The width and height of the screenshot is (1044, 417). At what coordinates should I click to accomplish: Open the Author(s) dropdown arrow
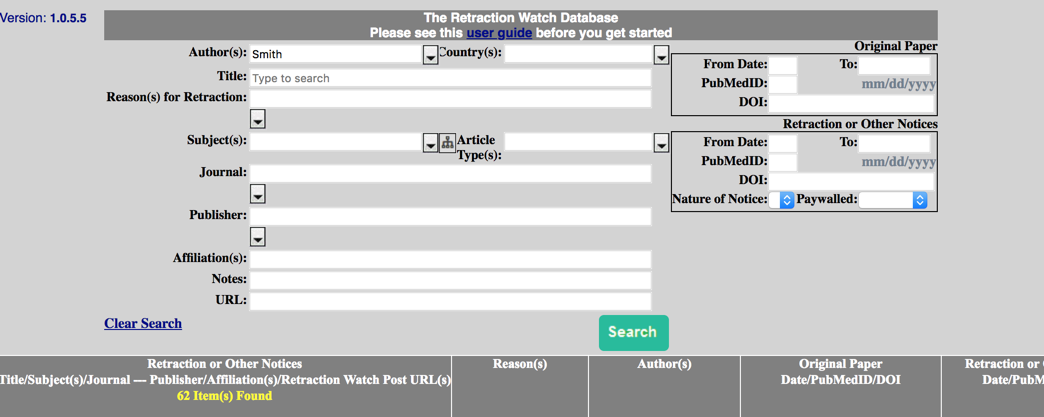pos(430,57)
